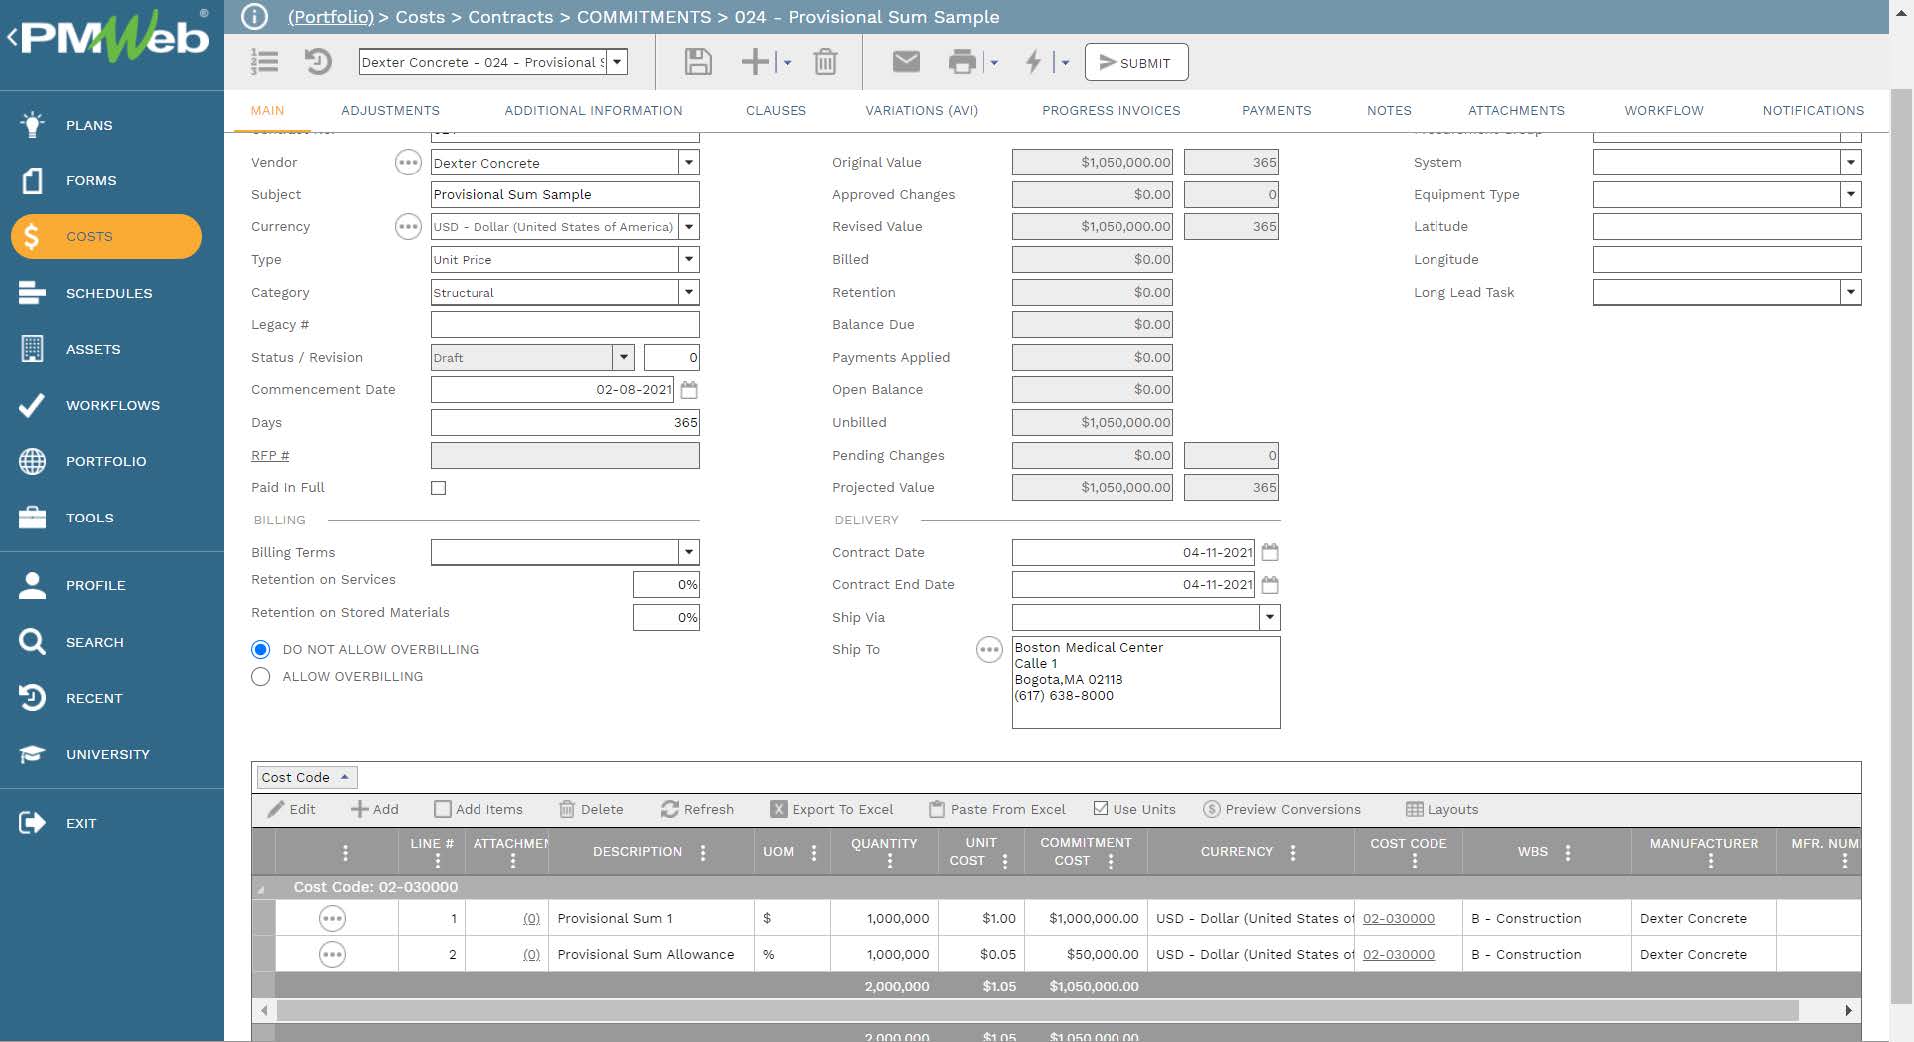
Task: Open row menu for Provisional Sum 1
Action: (332, 918)
